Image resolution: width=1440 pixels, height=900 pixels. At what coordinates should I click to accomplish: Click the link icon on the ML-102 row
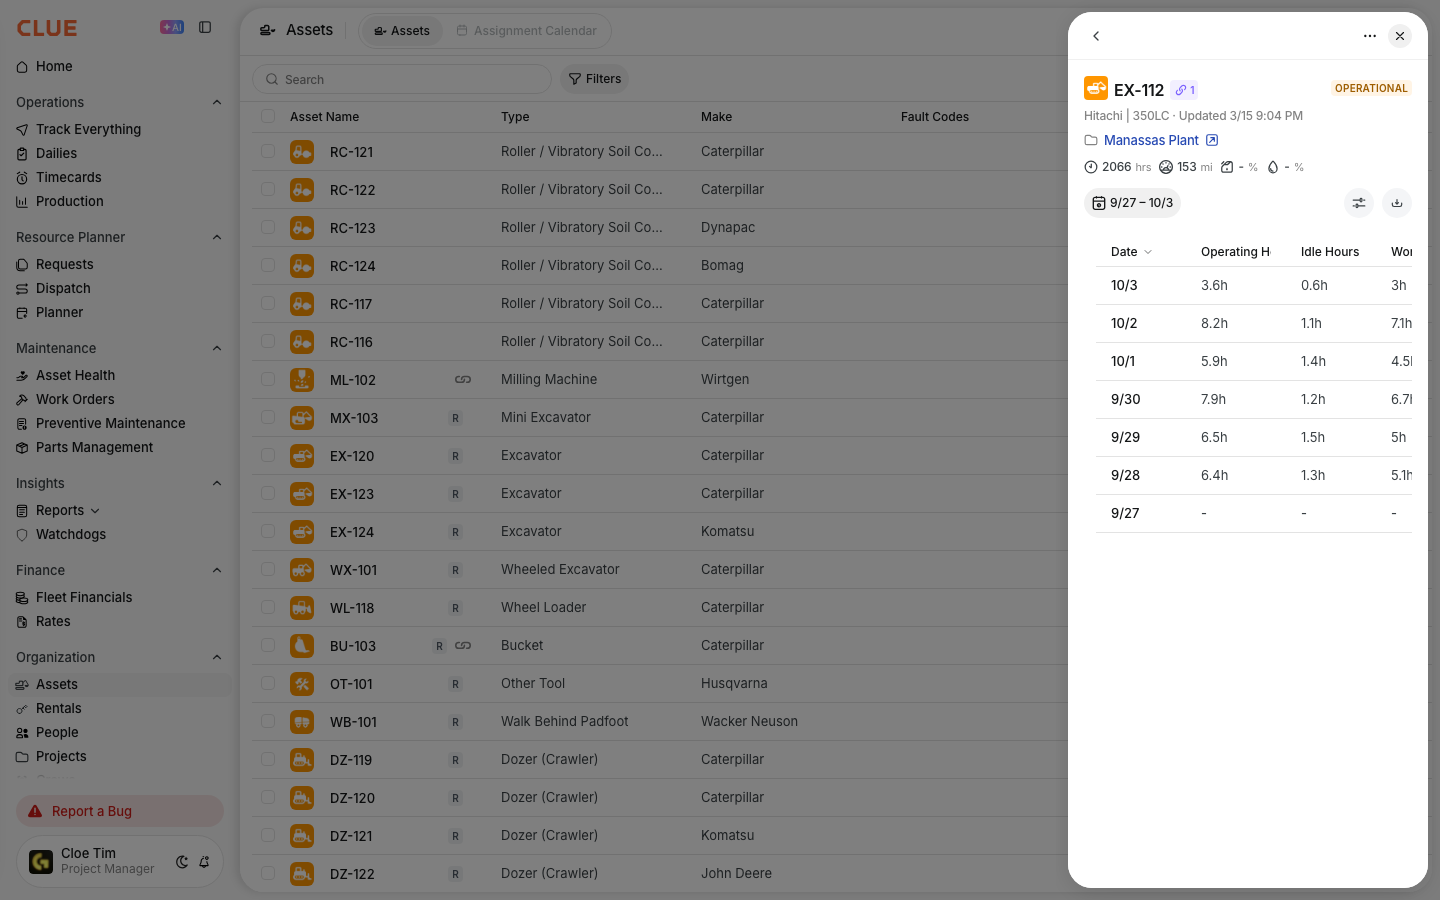(463, 380)
